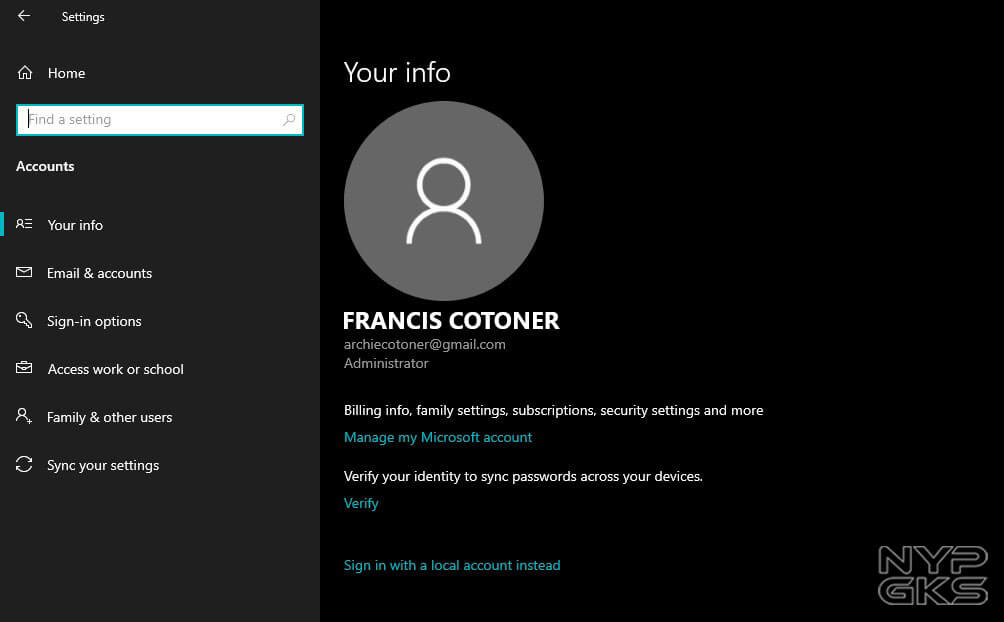Click the key icon for Sign-in options
Viewport: 1004px width, 622px height.
tap(25, 321)
